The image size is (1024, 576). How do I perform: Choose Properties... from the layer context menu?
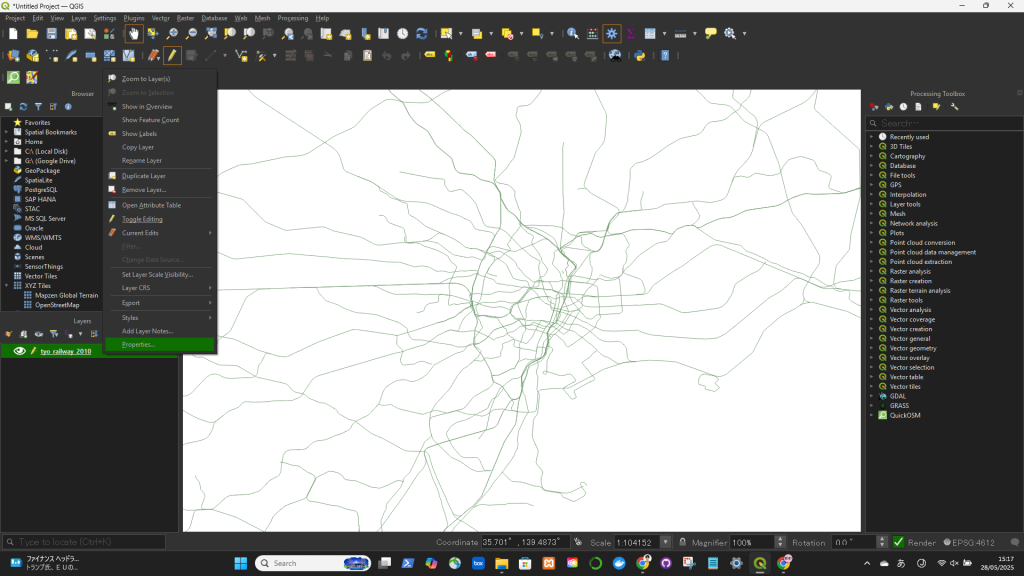(x=138, y=344)
